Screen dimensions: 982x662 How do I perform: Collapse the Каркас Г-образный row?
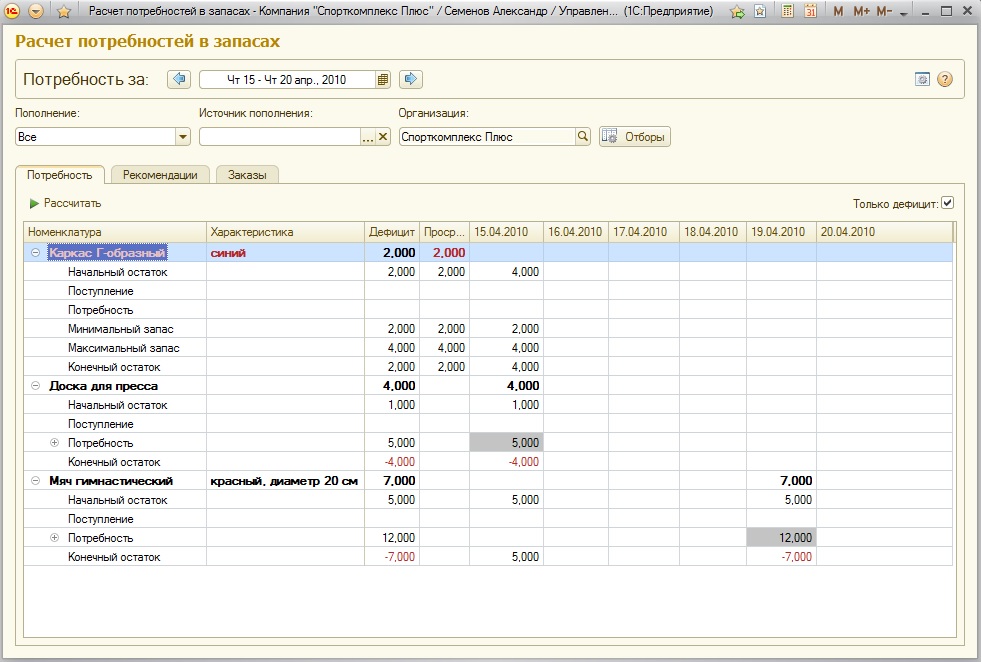tap(36, 253)
